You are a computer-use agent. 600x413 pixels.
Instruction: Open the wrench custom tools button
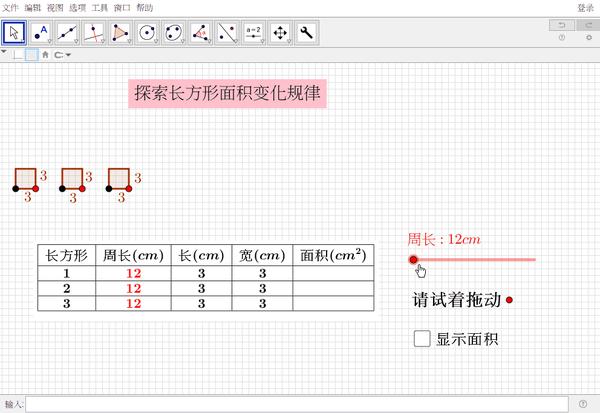point(307,33)
